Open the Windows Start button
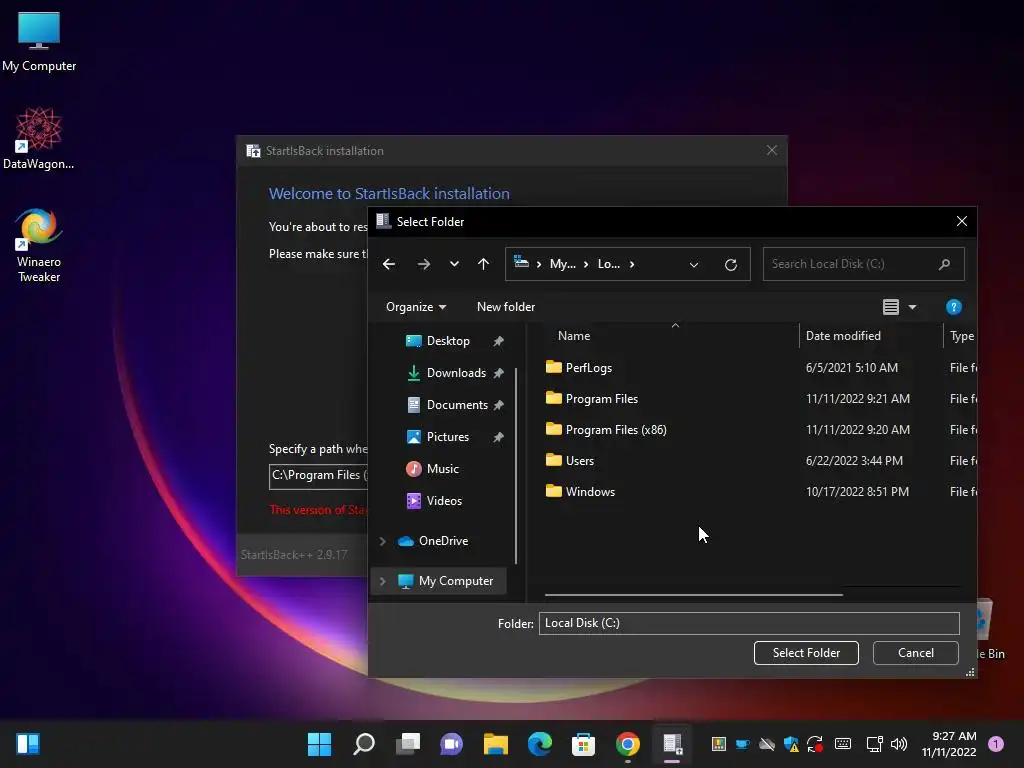The width and height of the screenshot is (1024, 768). coord(319,744)
